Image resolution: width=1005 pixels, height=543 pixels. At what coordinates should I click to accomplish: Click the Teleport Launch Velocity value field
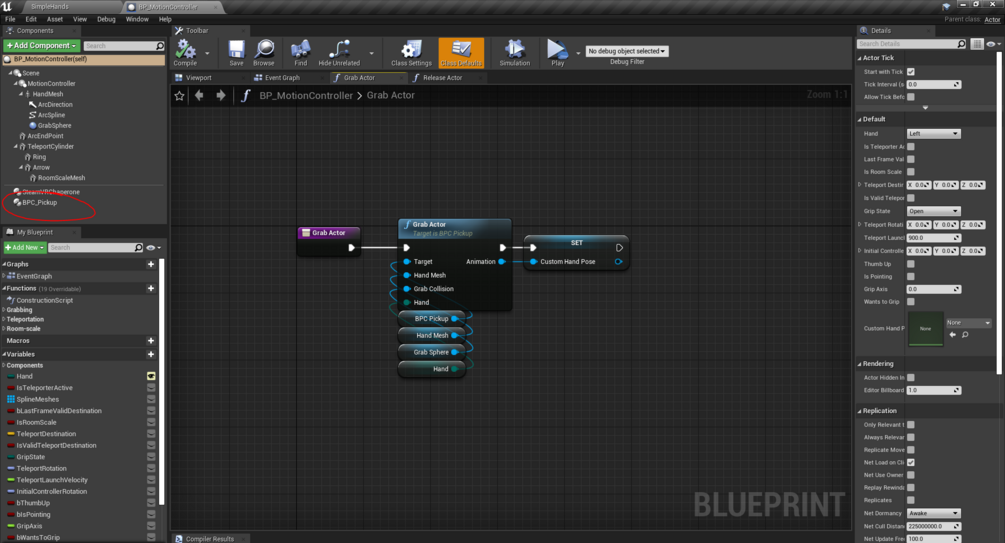[x=934, y=238]
